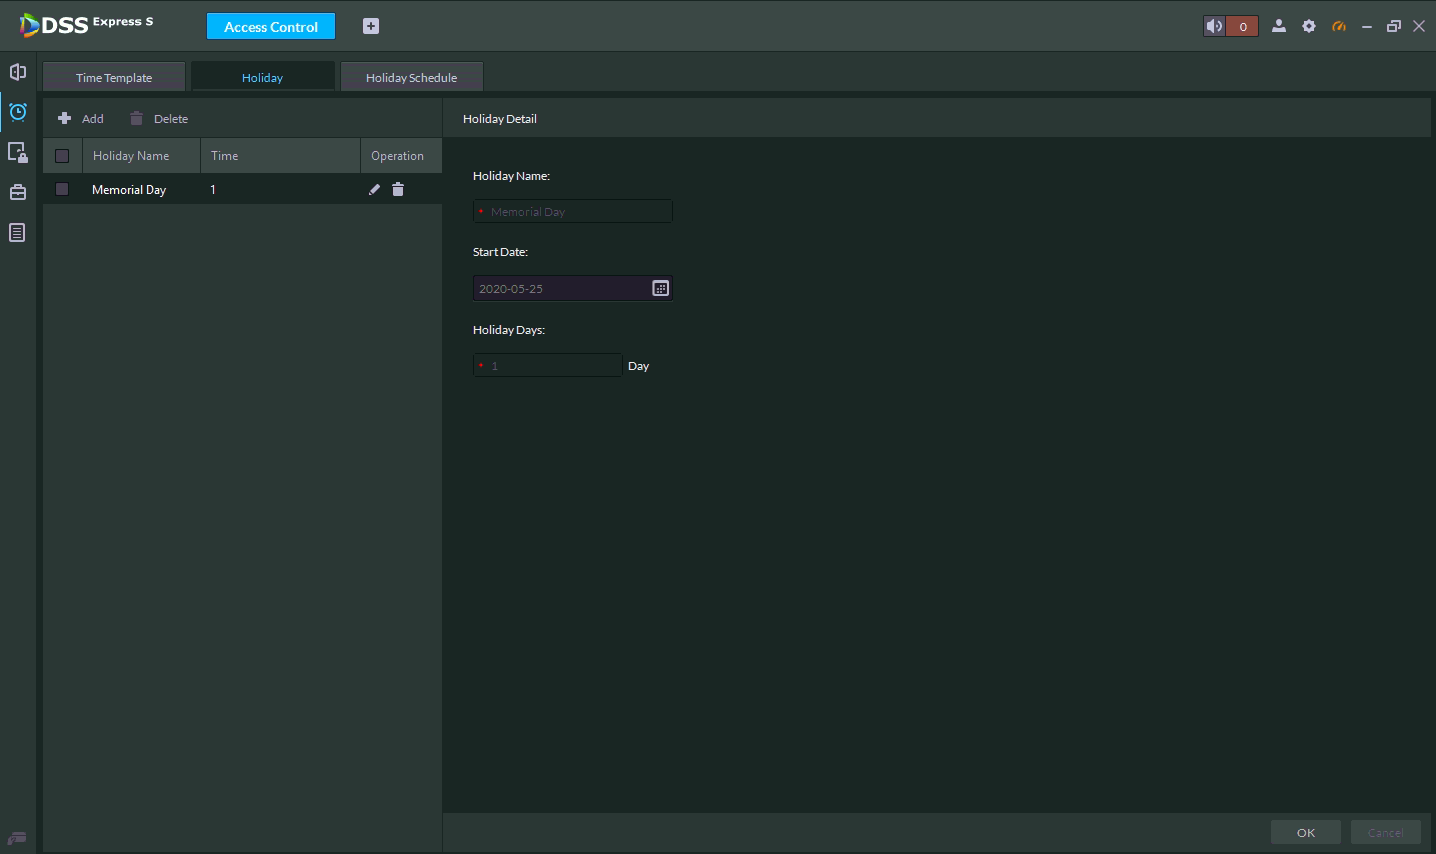Select the Access Control main tab

click(x=271, y=26)
